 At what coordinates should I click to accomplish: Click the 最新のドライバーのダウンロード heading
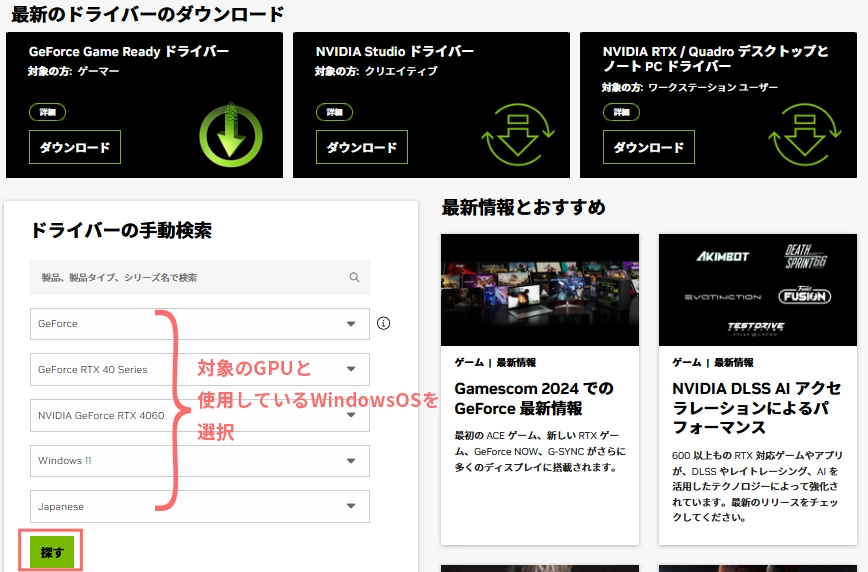147,14
